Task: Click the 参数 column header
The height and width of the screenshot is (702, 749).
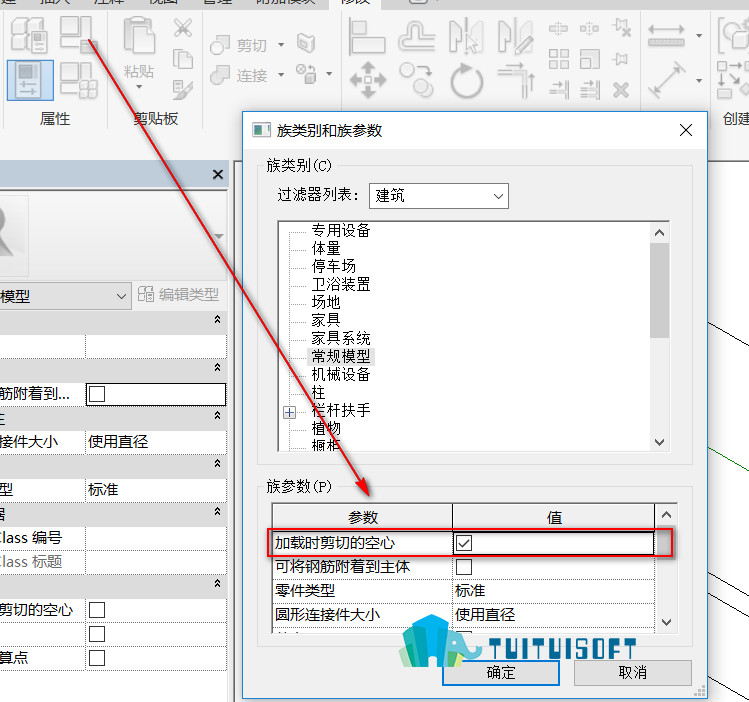Action: 363,517
